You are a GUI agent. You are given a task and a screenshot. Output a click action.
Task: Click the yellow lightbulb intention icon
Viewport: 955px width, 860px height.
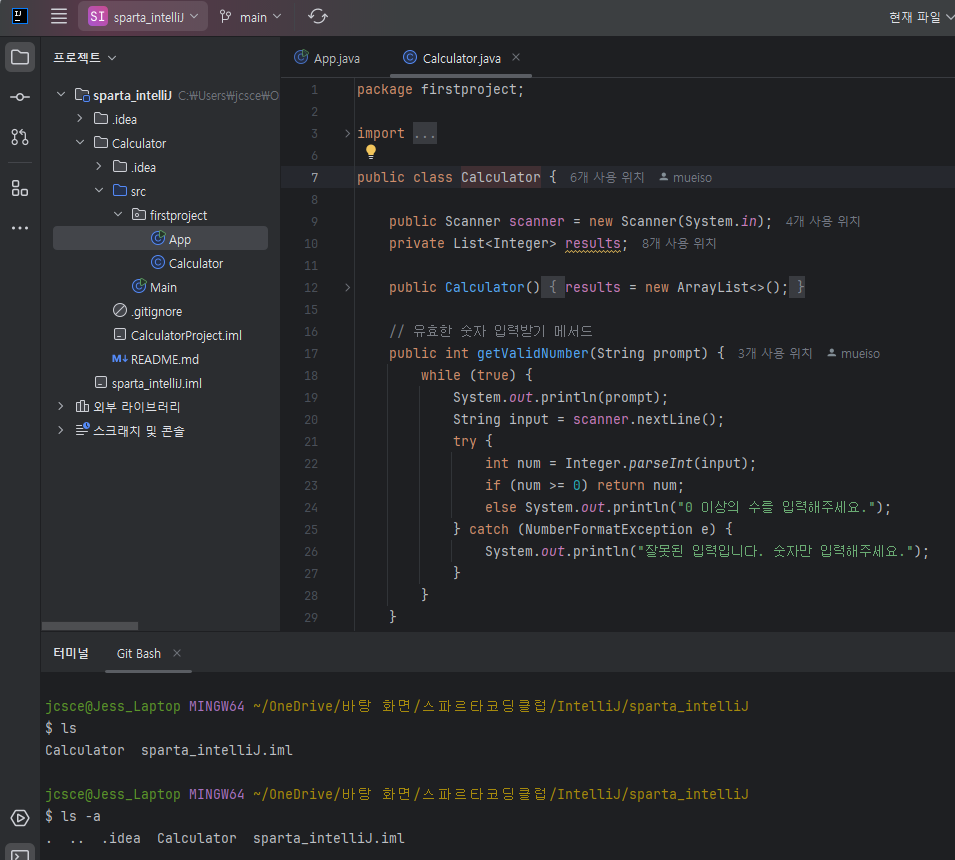coord(371,152)
